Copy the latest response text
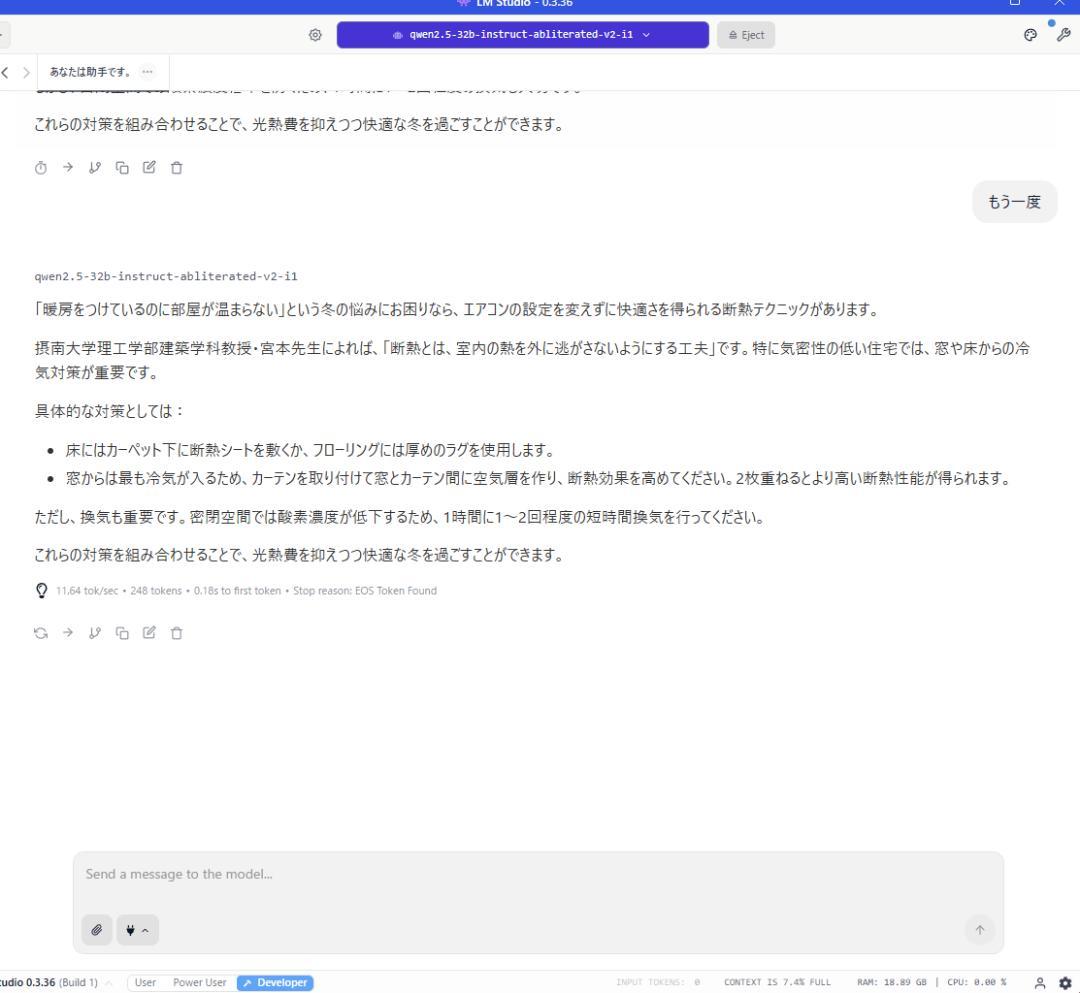 point(122,633)
